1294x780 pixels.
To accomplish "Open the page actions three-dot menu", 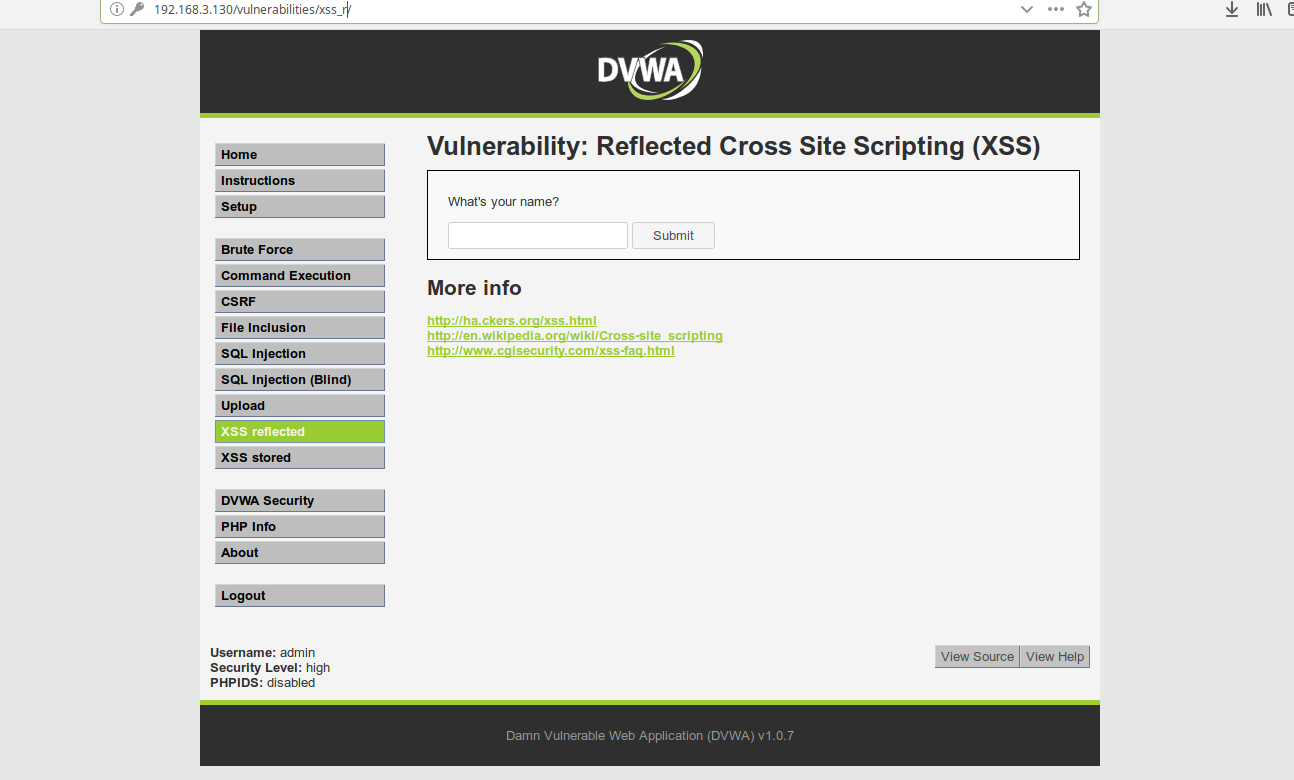I will pyautogui.click(x=1056, y=9).
